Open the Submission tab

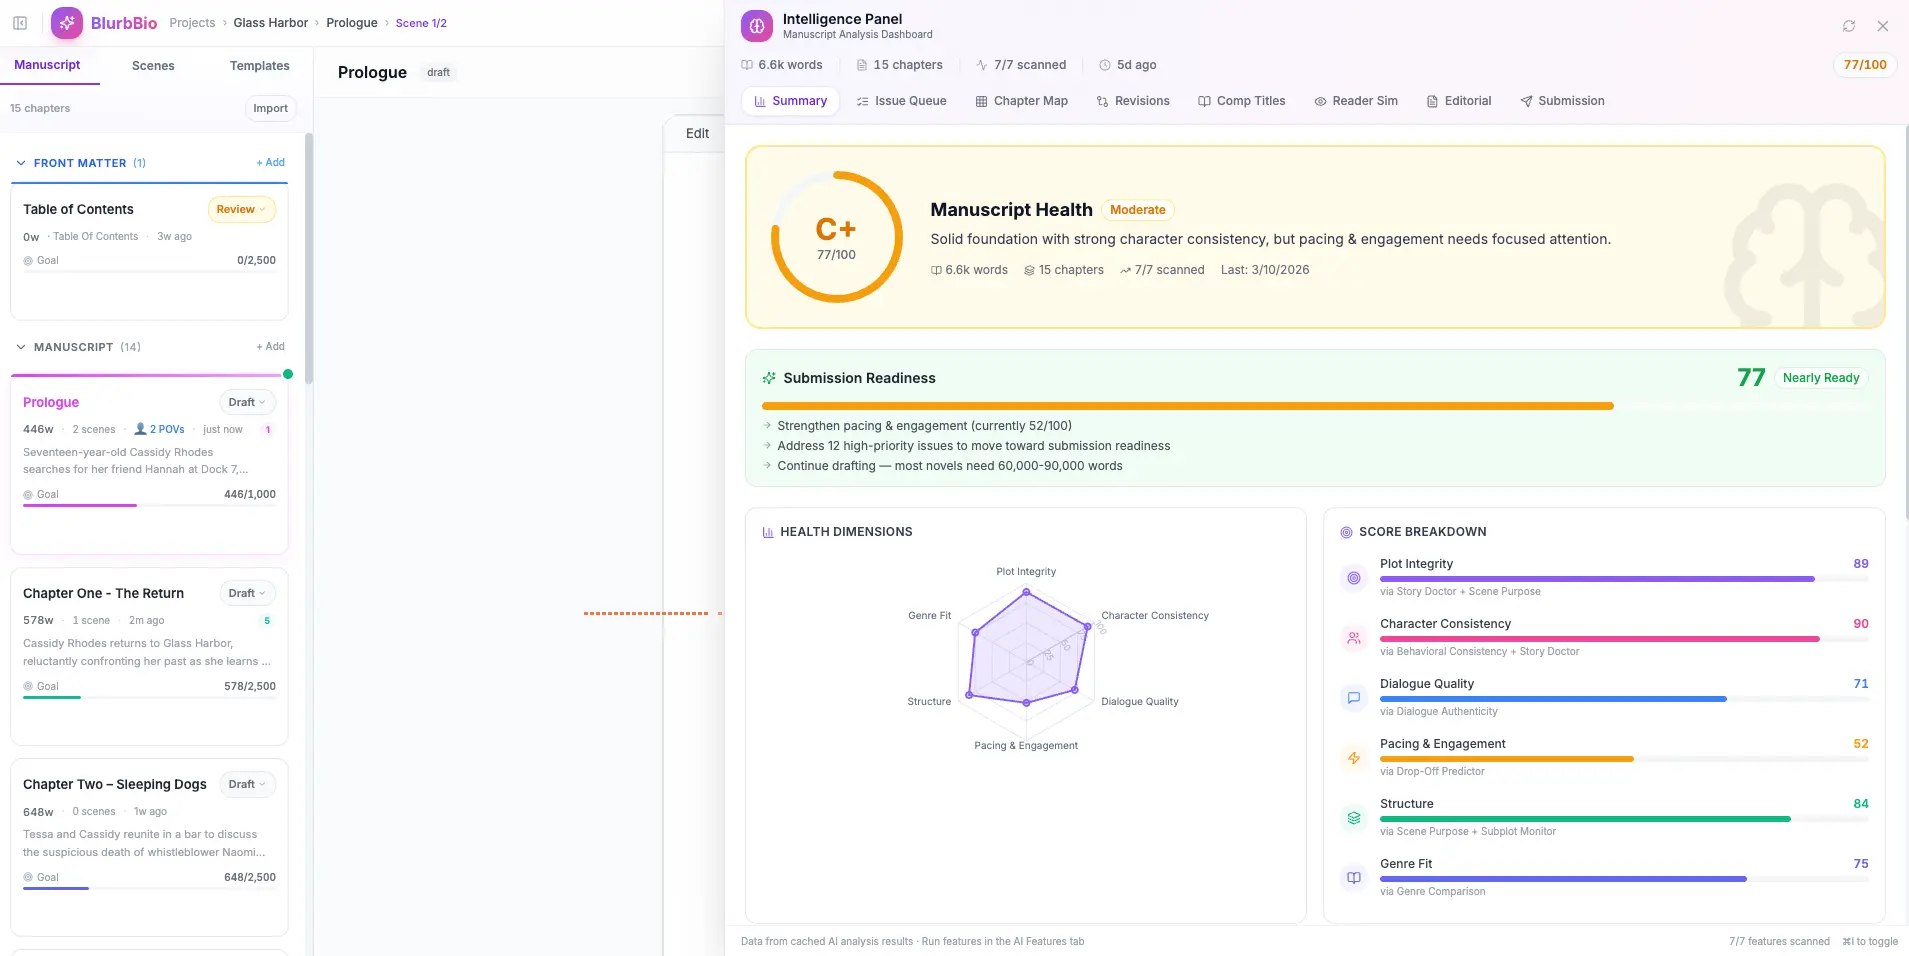1562,101
